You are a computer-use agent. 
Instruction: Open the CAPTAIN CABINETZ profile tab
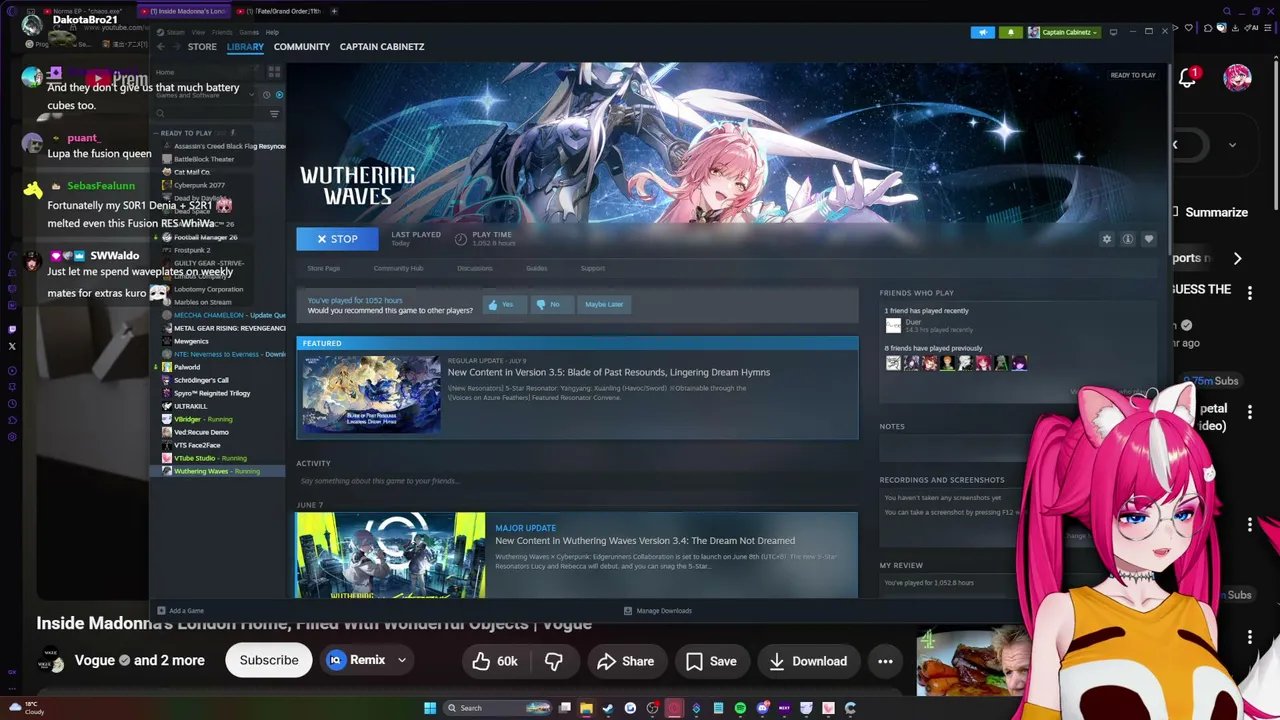[x=382, y=47]
